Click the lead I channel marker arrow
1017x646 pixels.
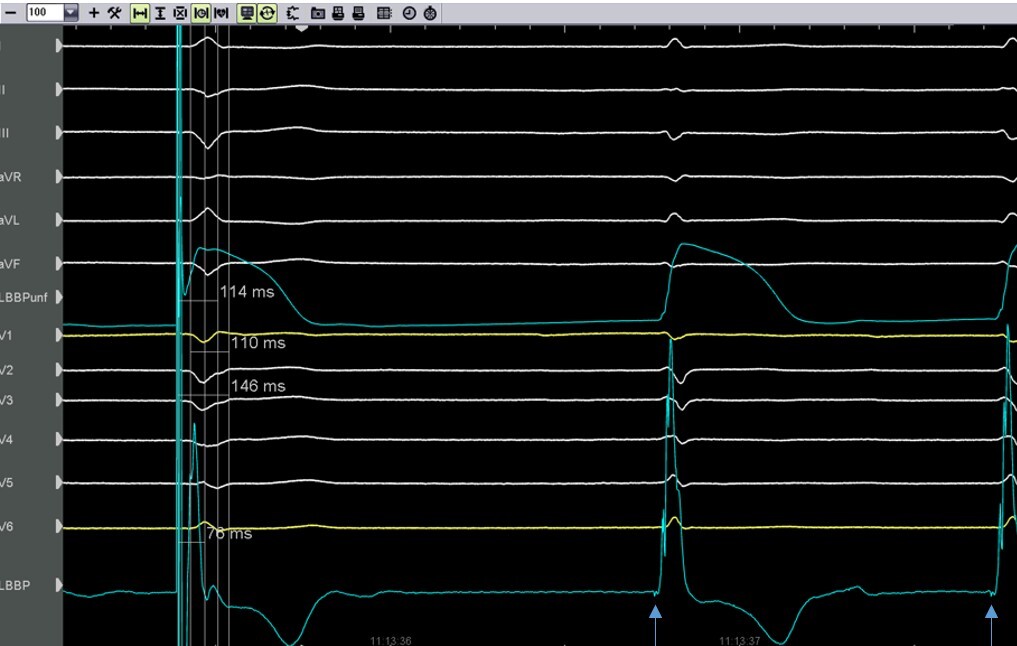pyautogui.click(x=59, y=46)
